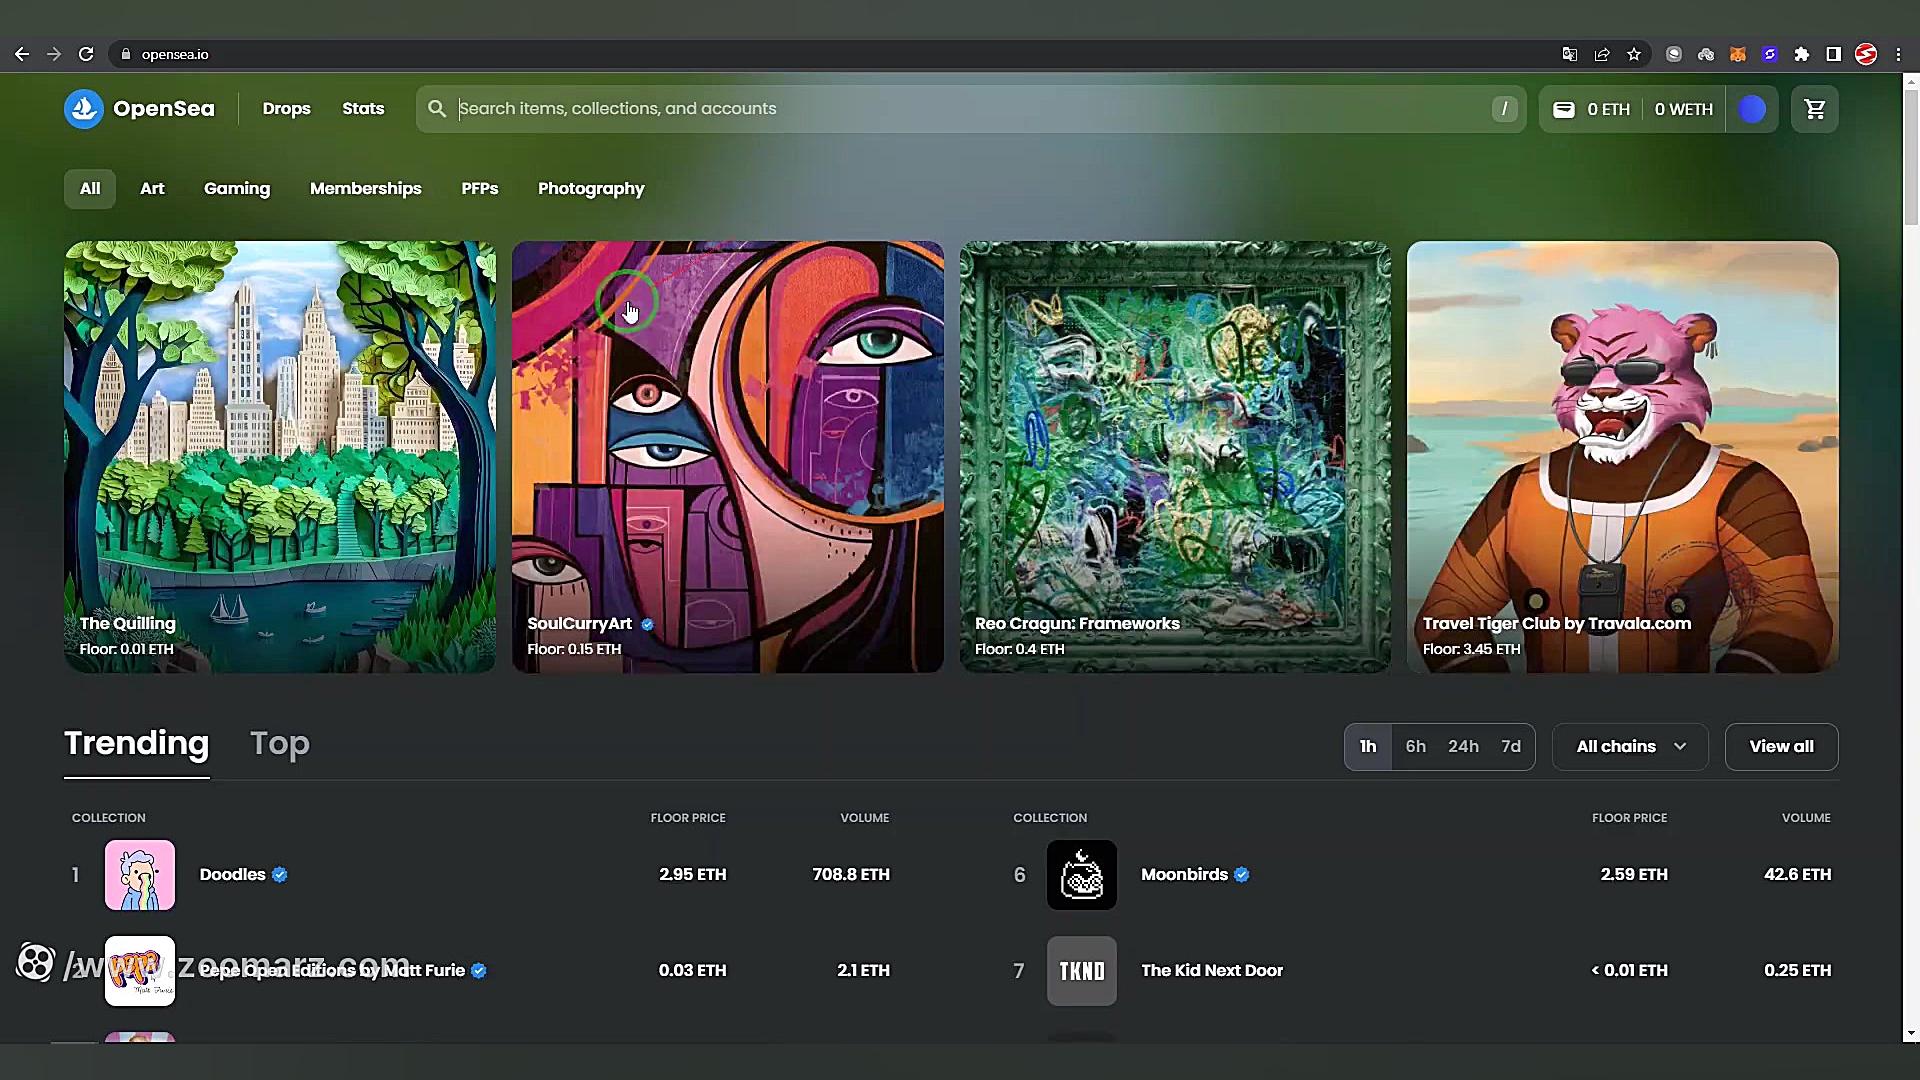Screen dimensions: 1920x1080
Task: Click the Moonbirds verified badge
Action: tap(1242, 875)
